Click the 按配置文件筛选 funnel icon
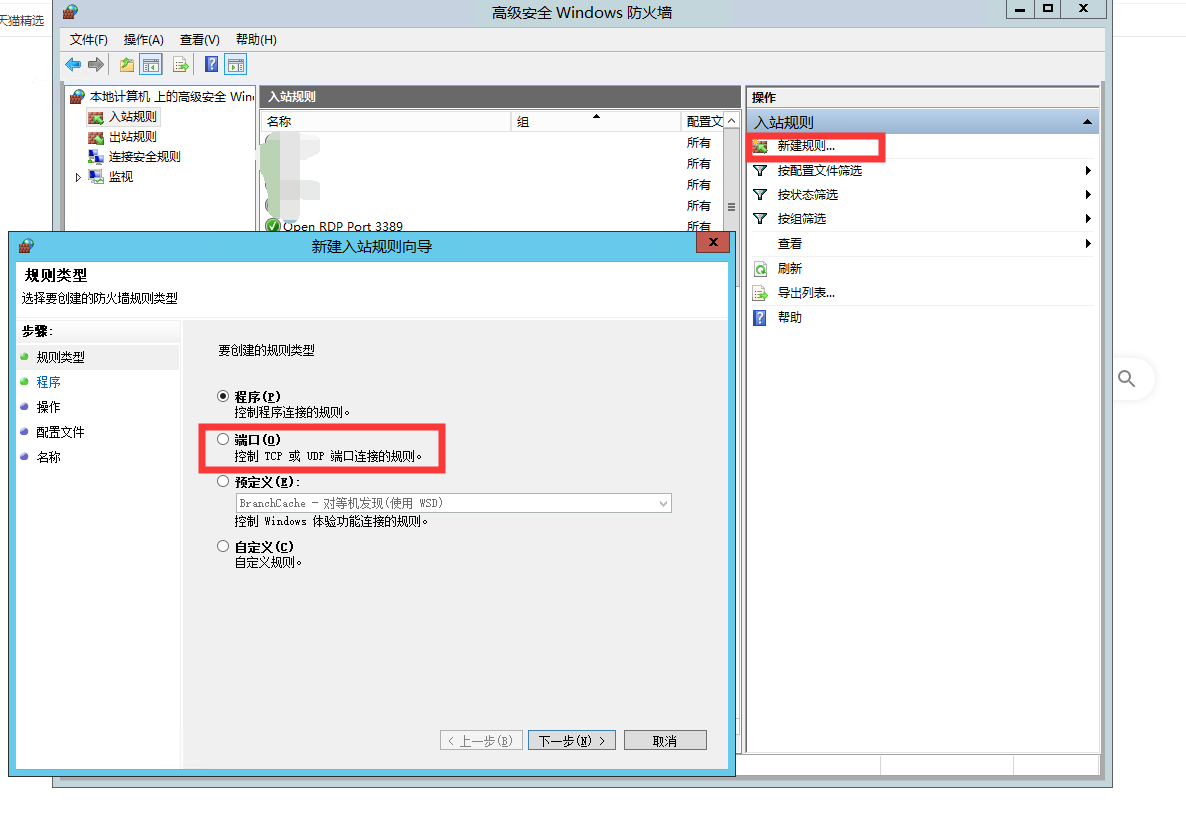1186x824 pixels. point(760,170)
